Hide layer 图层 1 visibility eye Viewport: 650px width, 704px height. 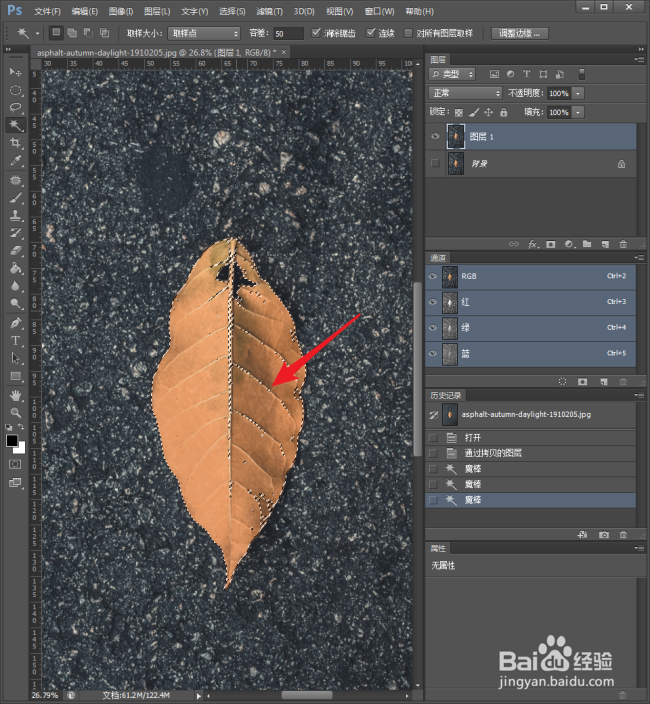(435, 136)
